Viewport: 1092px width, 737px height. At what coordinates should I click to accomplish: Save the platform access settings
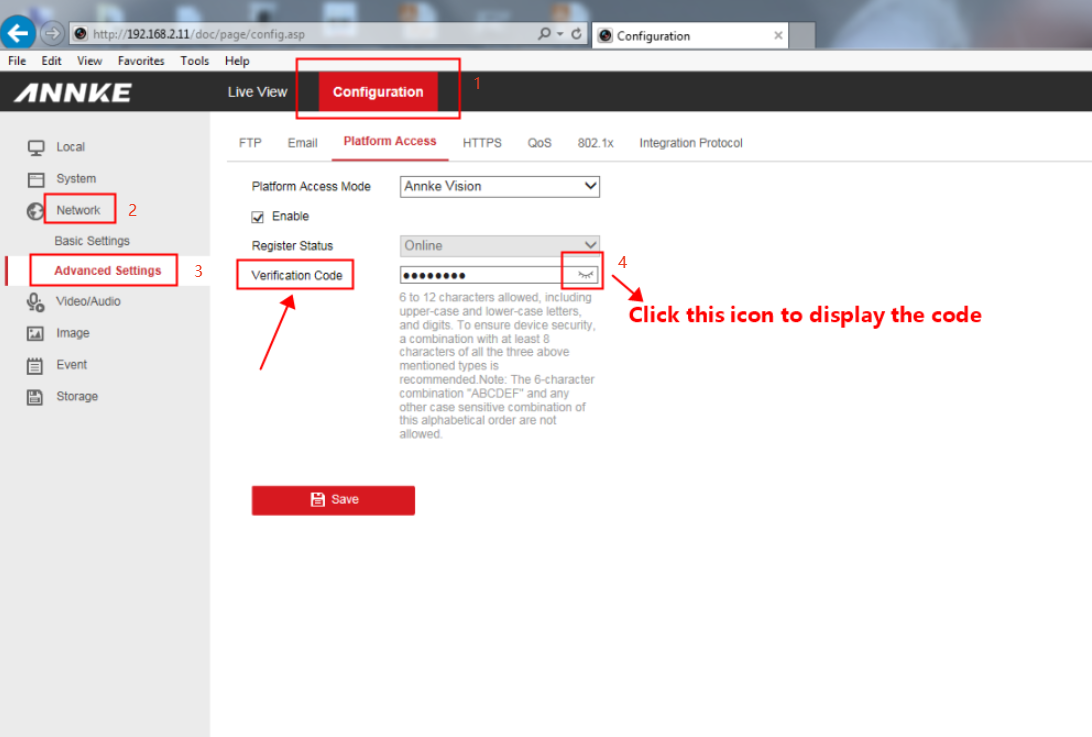[x=333, y=500]
